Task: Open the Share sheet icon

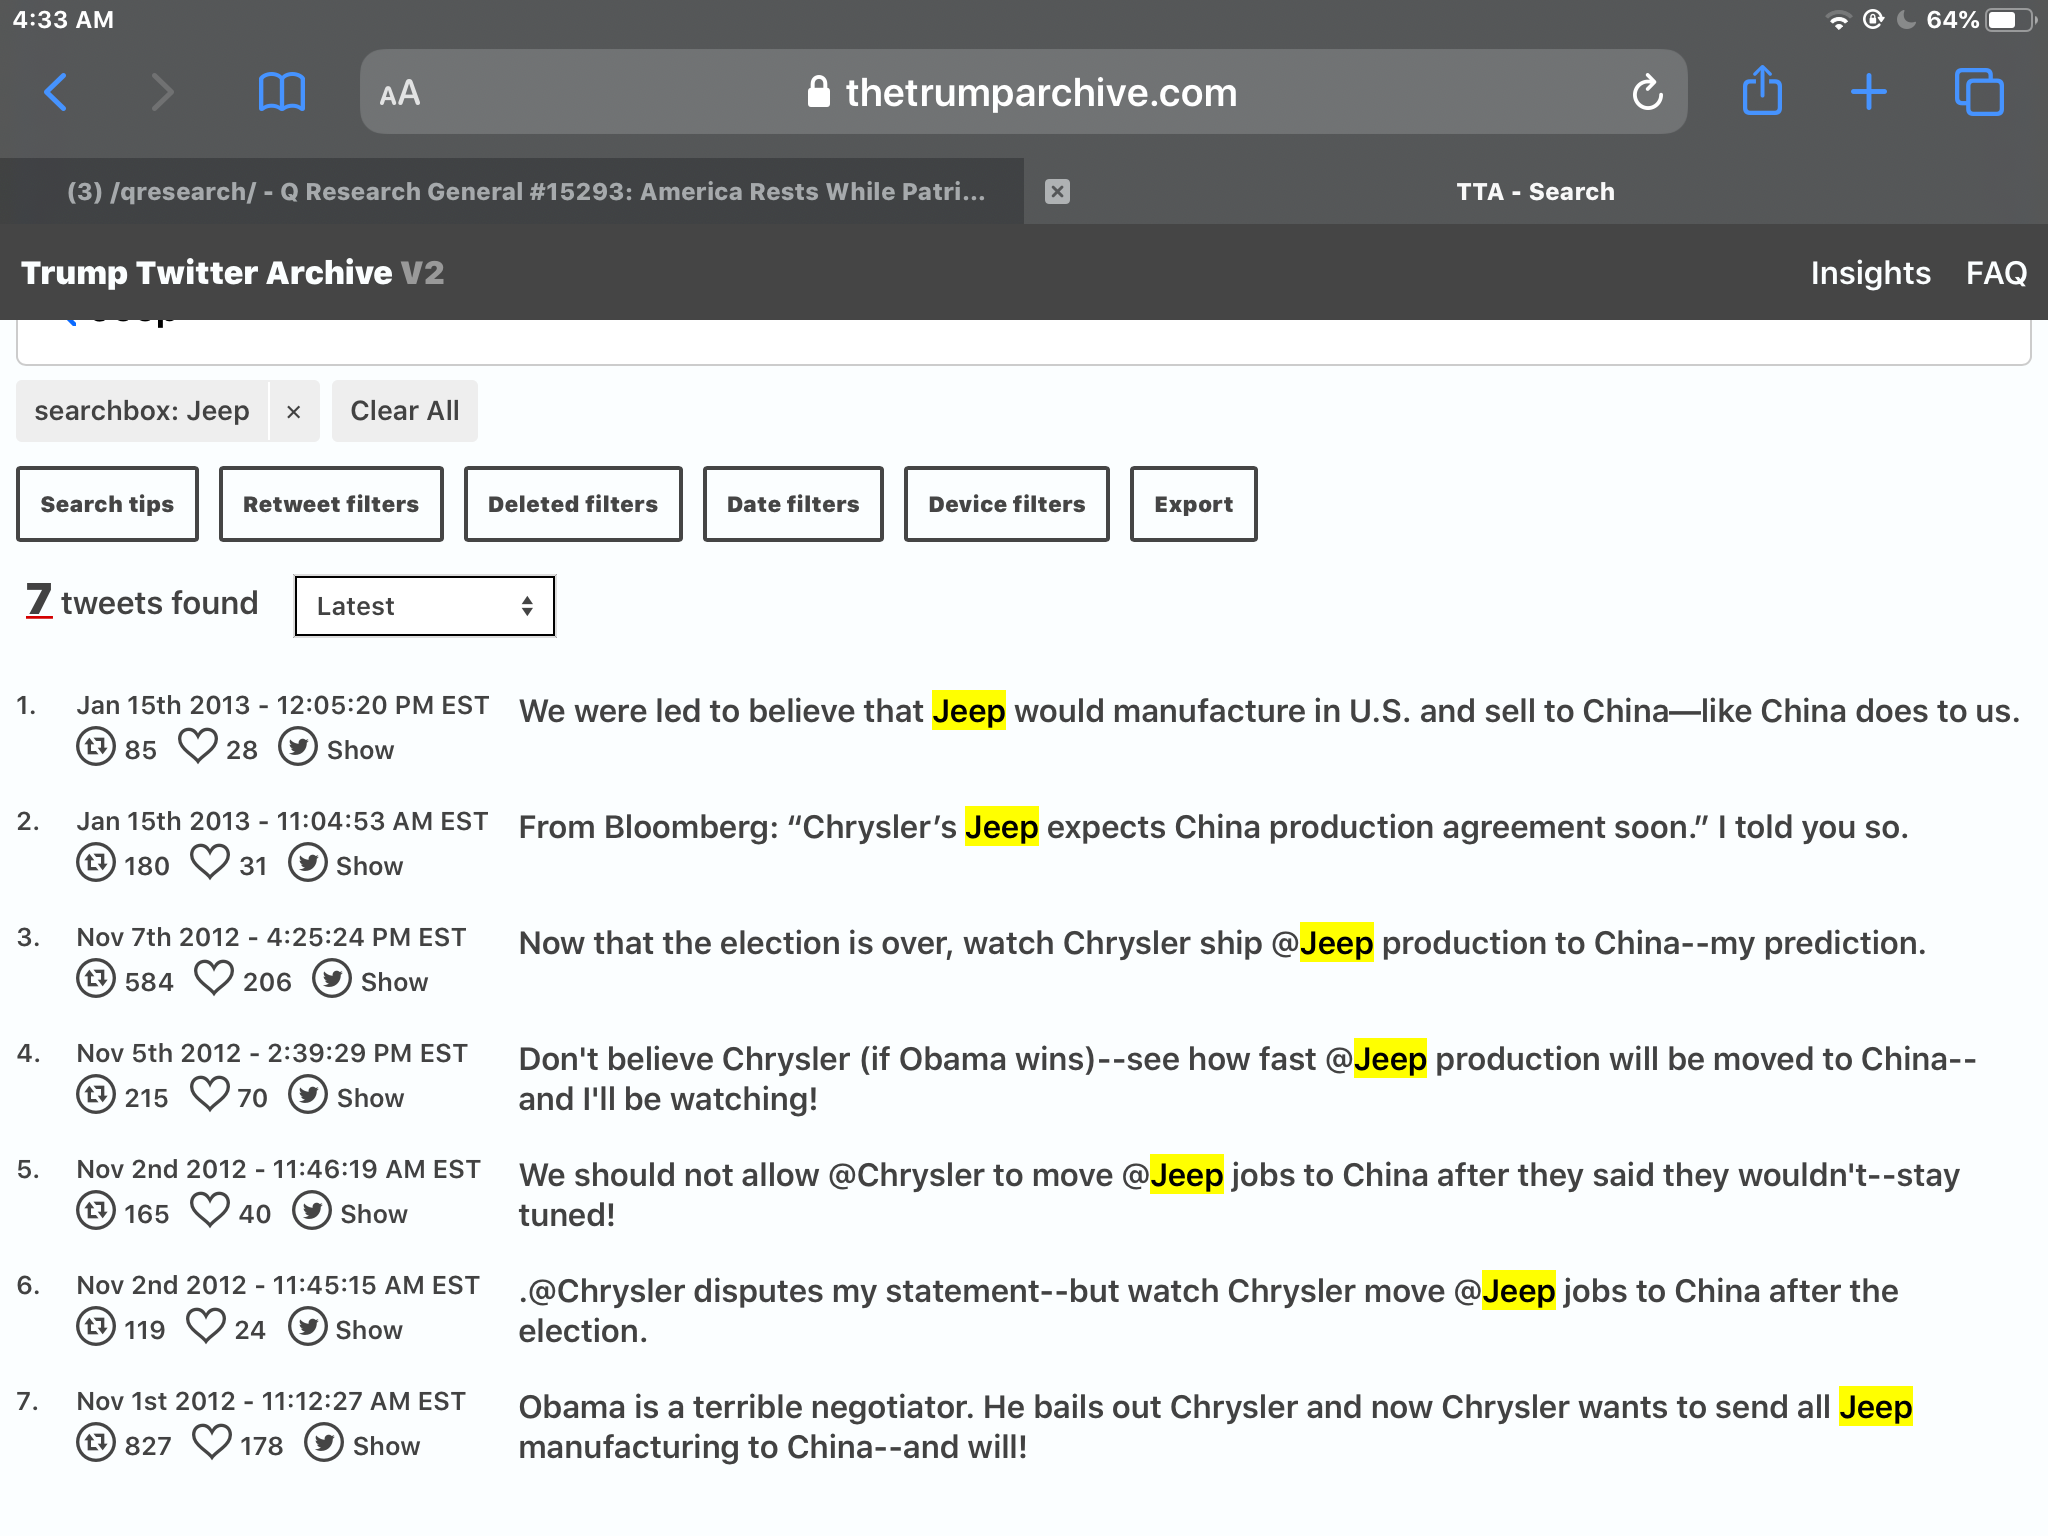Action: pos(1762,90)
